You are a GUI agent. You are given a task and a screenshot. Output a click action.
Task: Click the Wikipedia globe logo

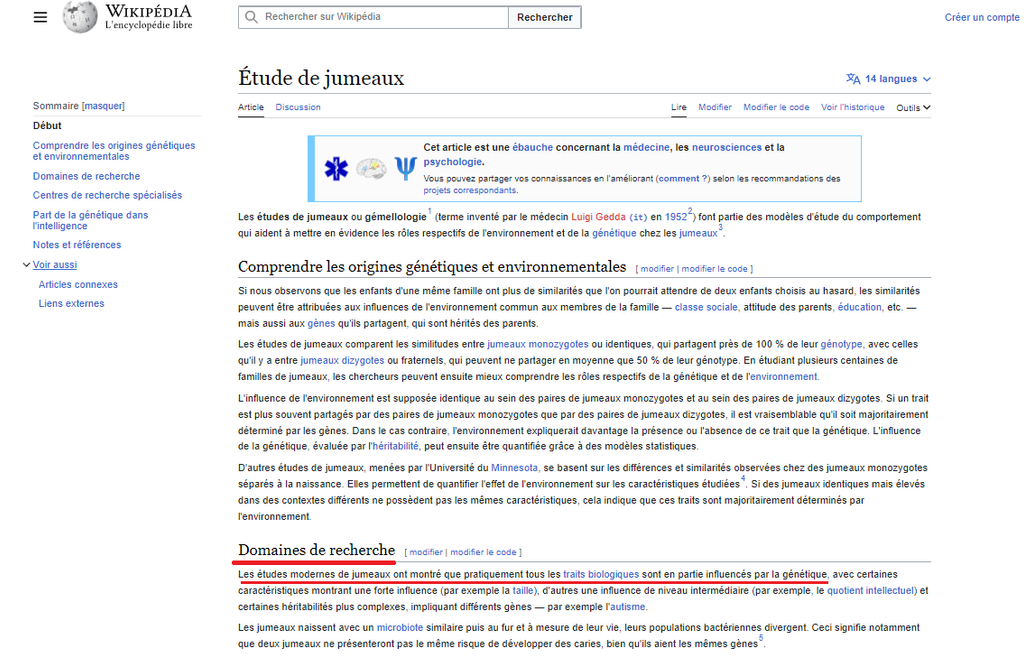click(x=80, y=17)
